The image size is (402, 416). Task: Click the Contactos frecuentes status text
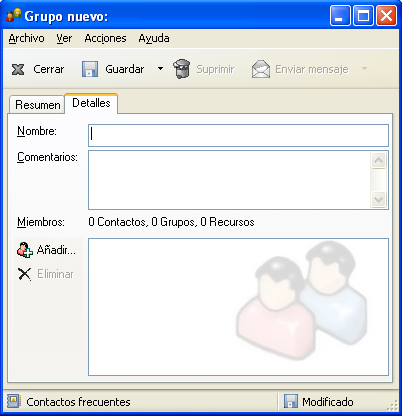(x=78, y=402)
